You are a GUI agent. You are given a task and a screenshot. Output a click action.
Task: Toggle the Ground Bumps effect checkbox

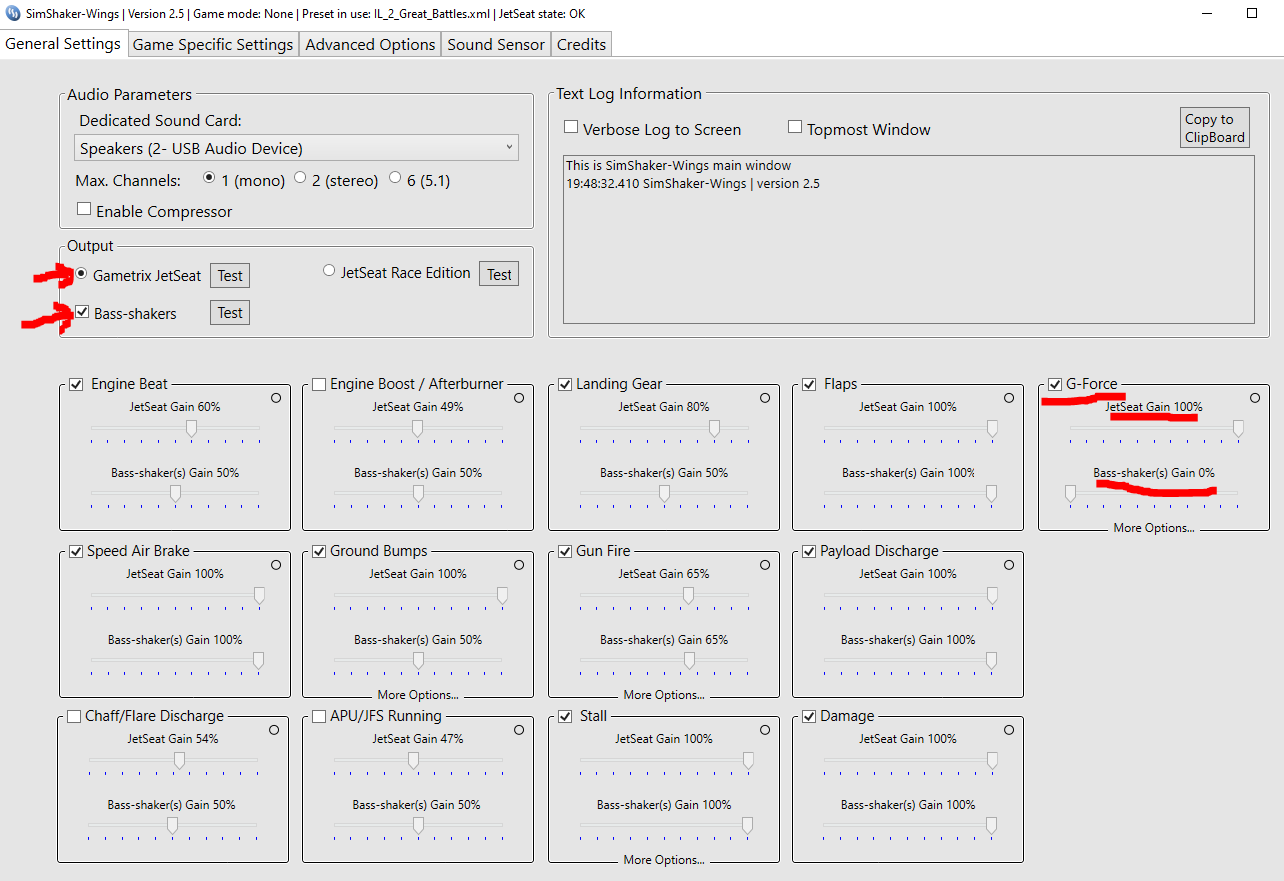pos(319,551)
